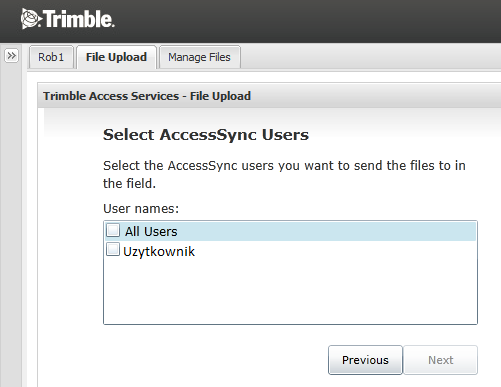Click the empty tab strip right of Manage Files
Viewport: 501px width, 387px height.
pyautogui.click(x=370, y=57)
